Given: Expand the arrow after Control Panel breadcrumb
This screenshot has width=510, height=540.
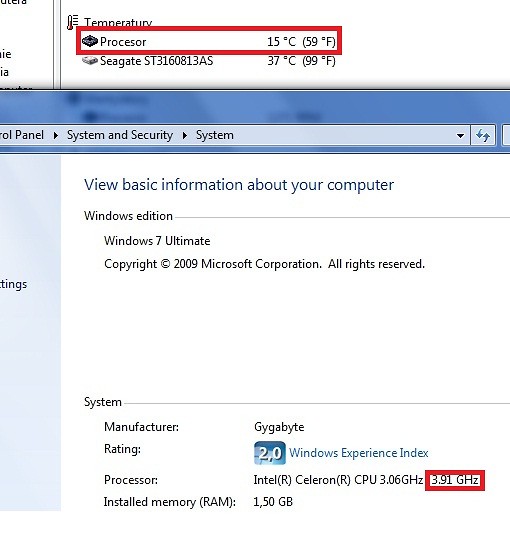Looking at the screenshot, I should pyautogui.click(x=55, y=135).
